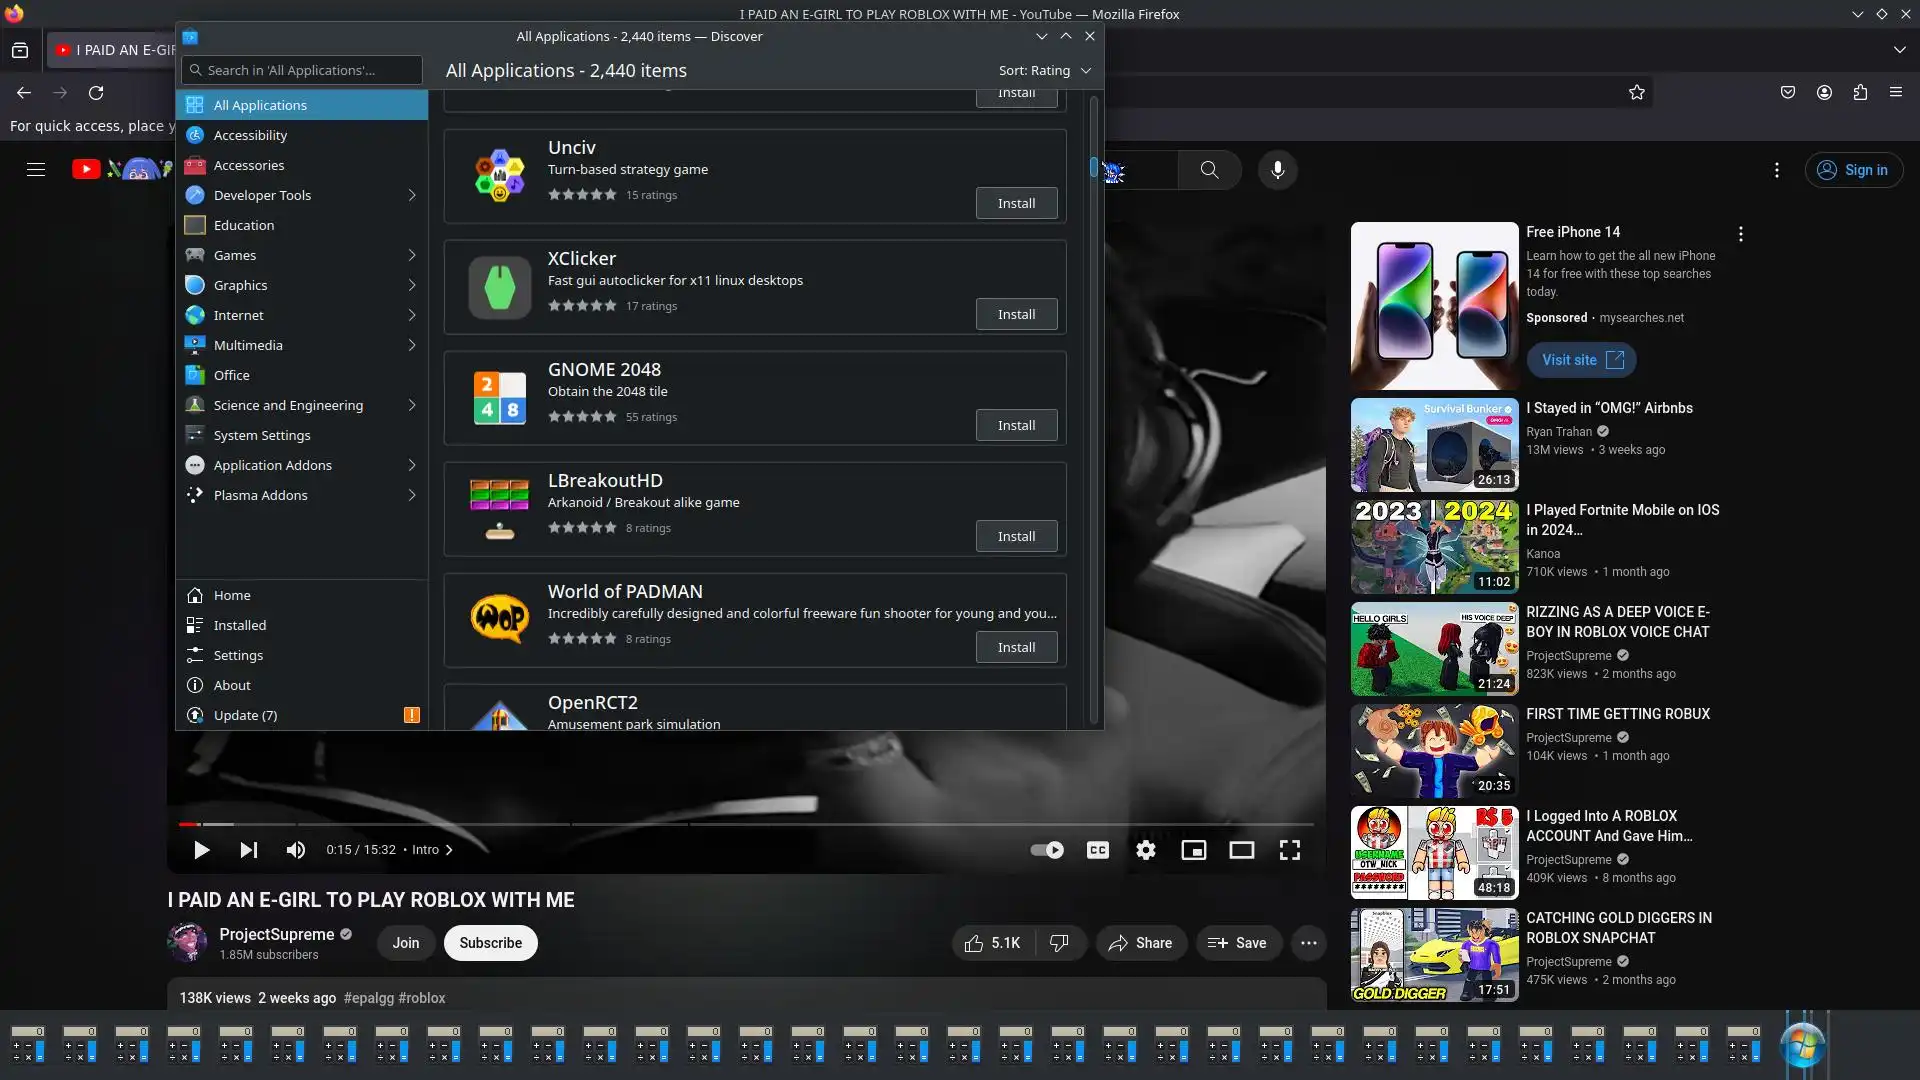Expand the Games category arrow

pos(411,255)
